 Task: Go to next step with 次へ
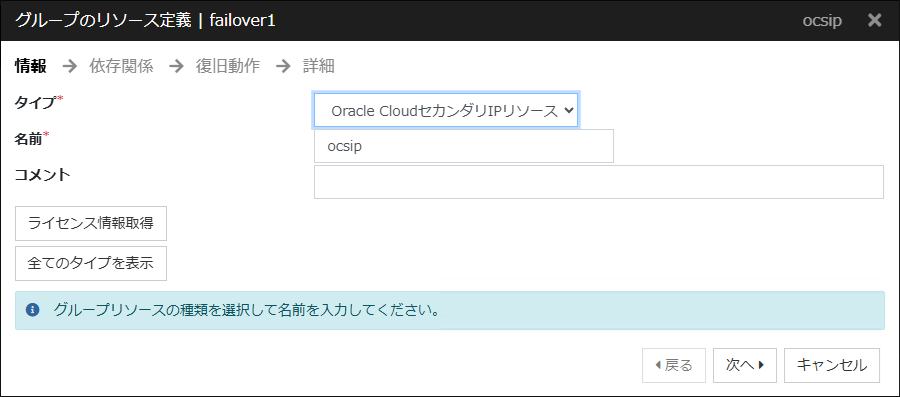click(x=744, y=365)
